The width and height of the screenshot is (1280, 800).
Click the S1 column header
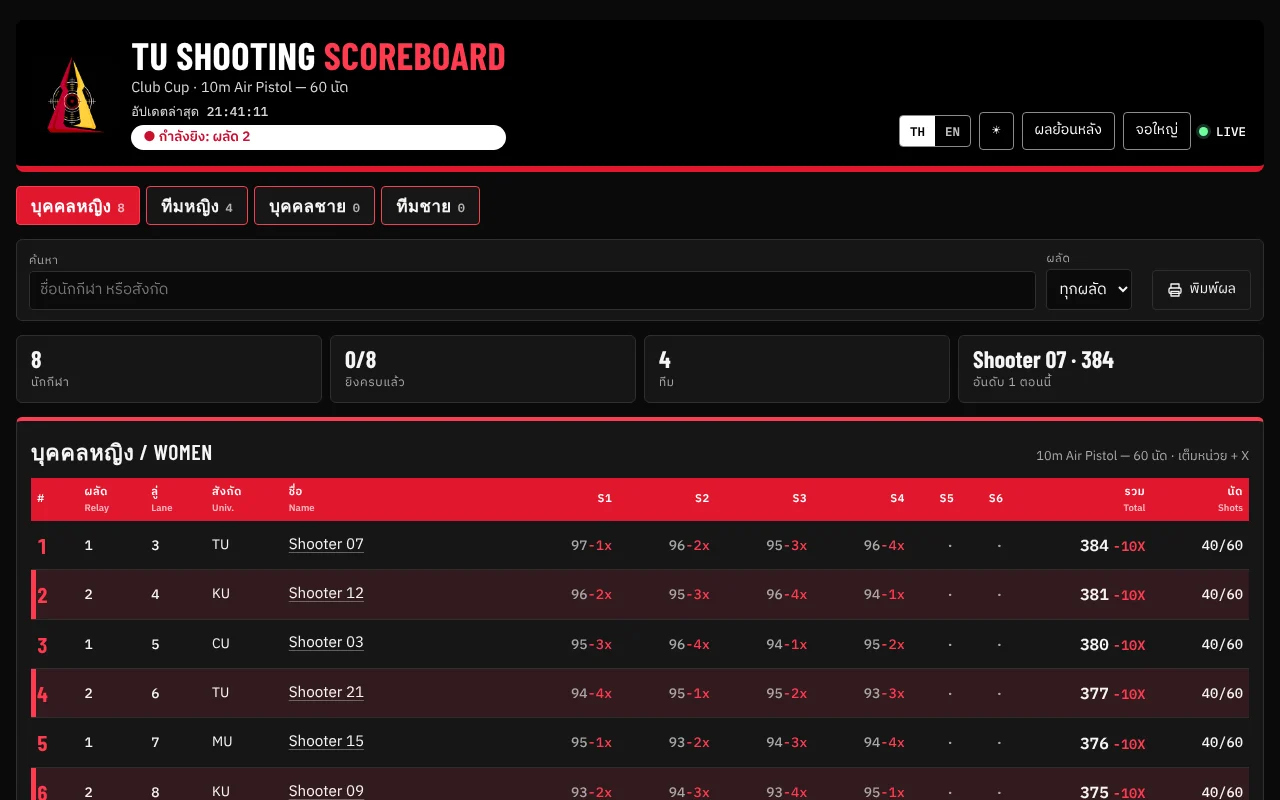(x=605, y=498)
